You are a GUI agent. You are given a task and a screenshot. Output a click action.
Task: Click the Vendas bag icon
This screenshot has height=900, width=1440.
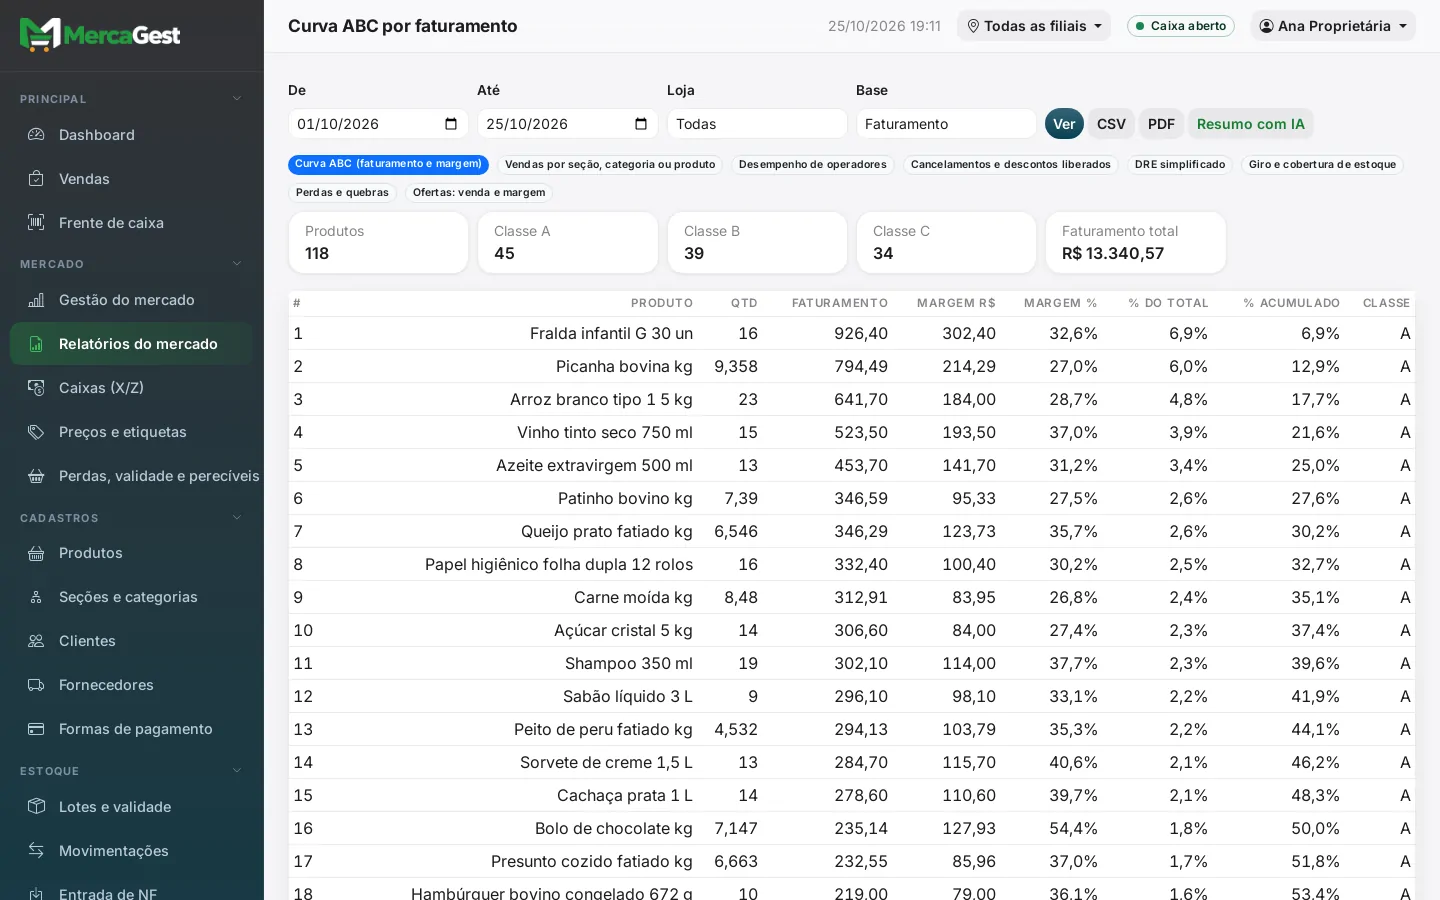point(36,179)
